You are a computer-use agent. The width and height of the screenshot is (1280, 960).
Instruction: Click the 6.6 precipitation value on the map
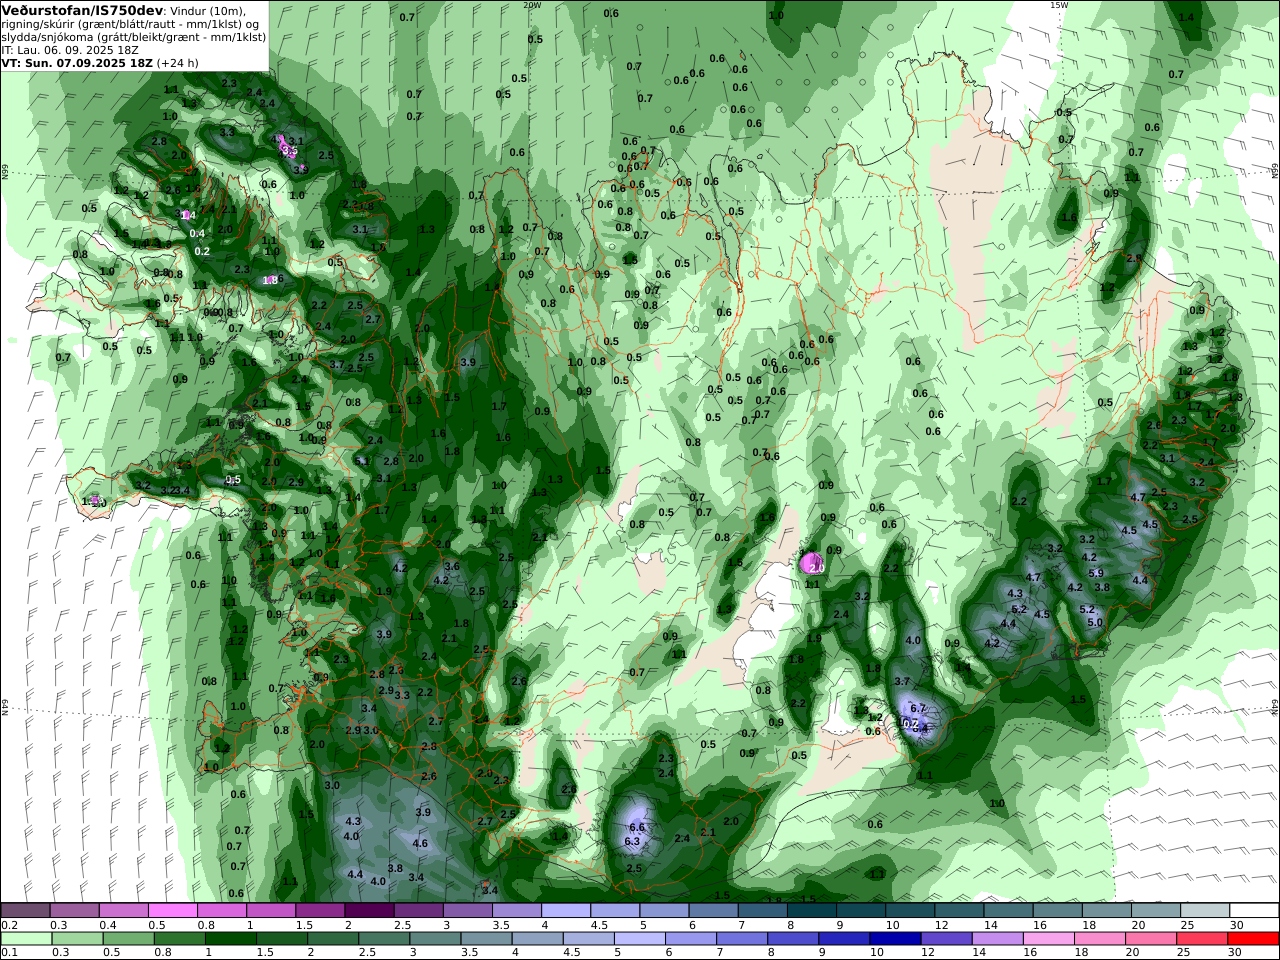pyautogui.click(x=637, y=827)
